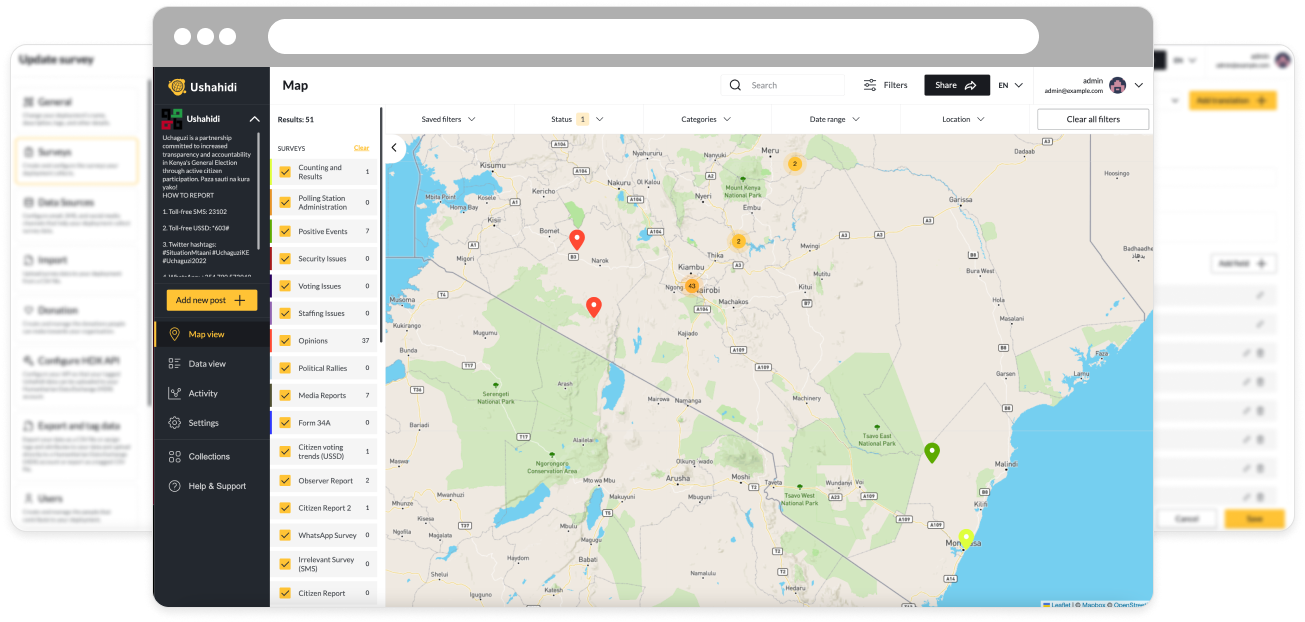Open the Date range filter dropdown
This screenshot has height=622, width=1305.
click(x=835, y=119)
